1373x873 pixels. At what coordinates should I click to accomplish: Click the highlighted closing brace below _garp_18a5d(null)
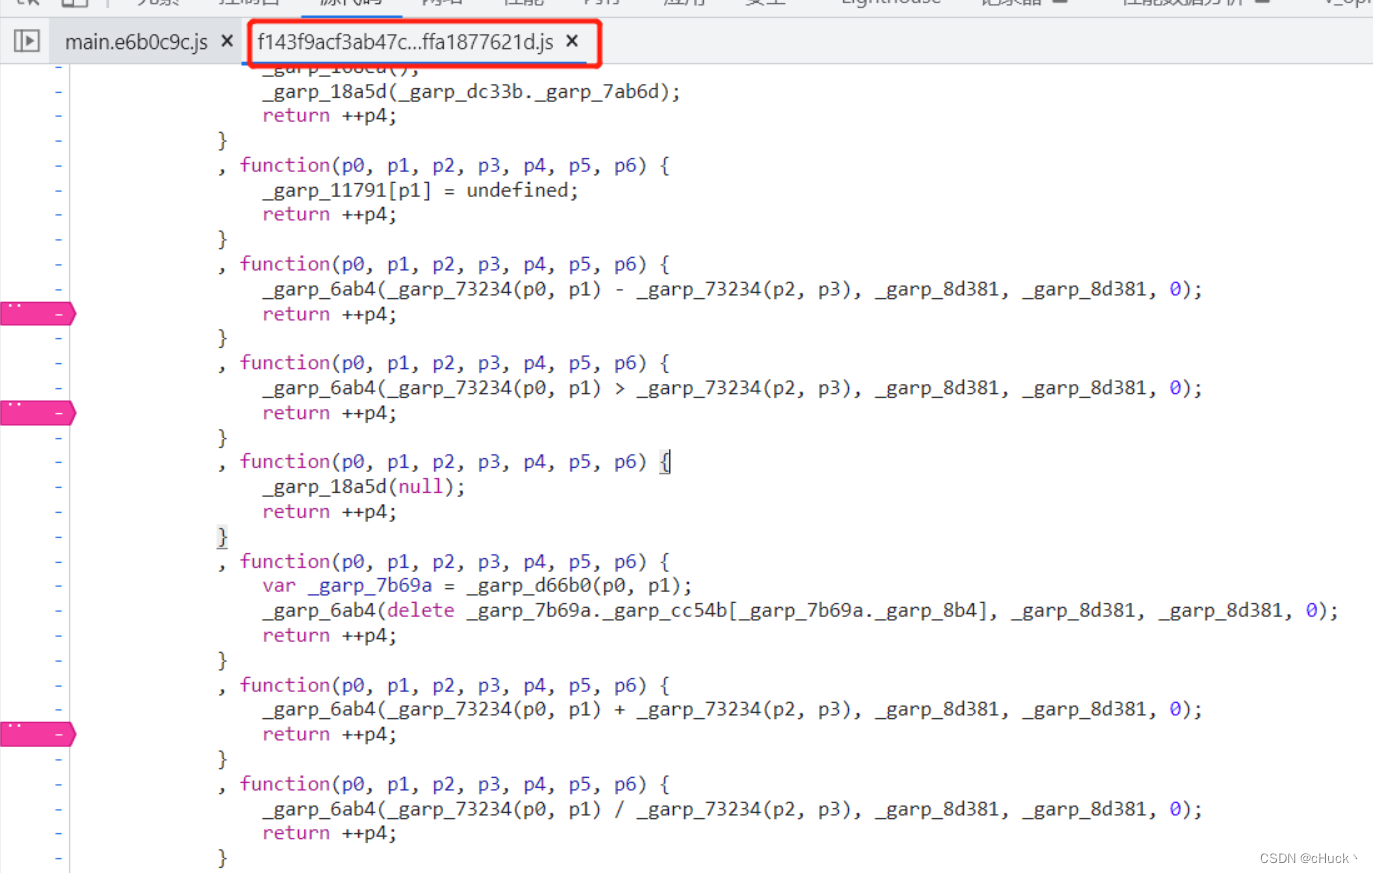coord(222,537)
